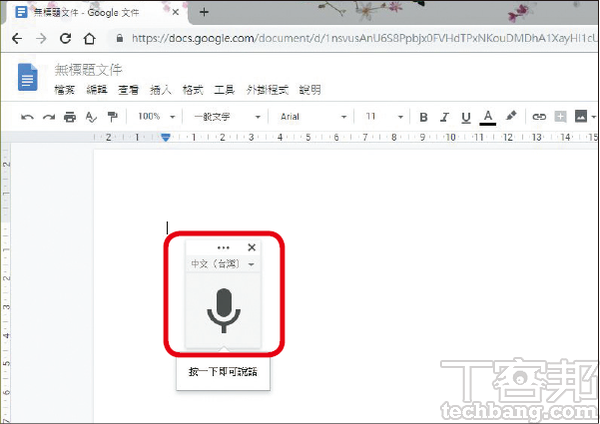Open the Google Docs home icon
The width and height of the screenshot is (600, 424).
28,76
